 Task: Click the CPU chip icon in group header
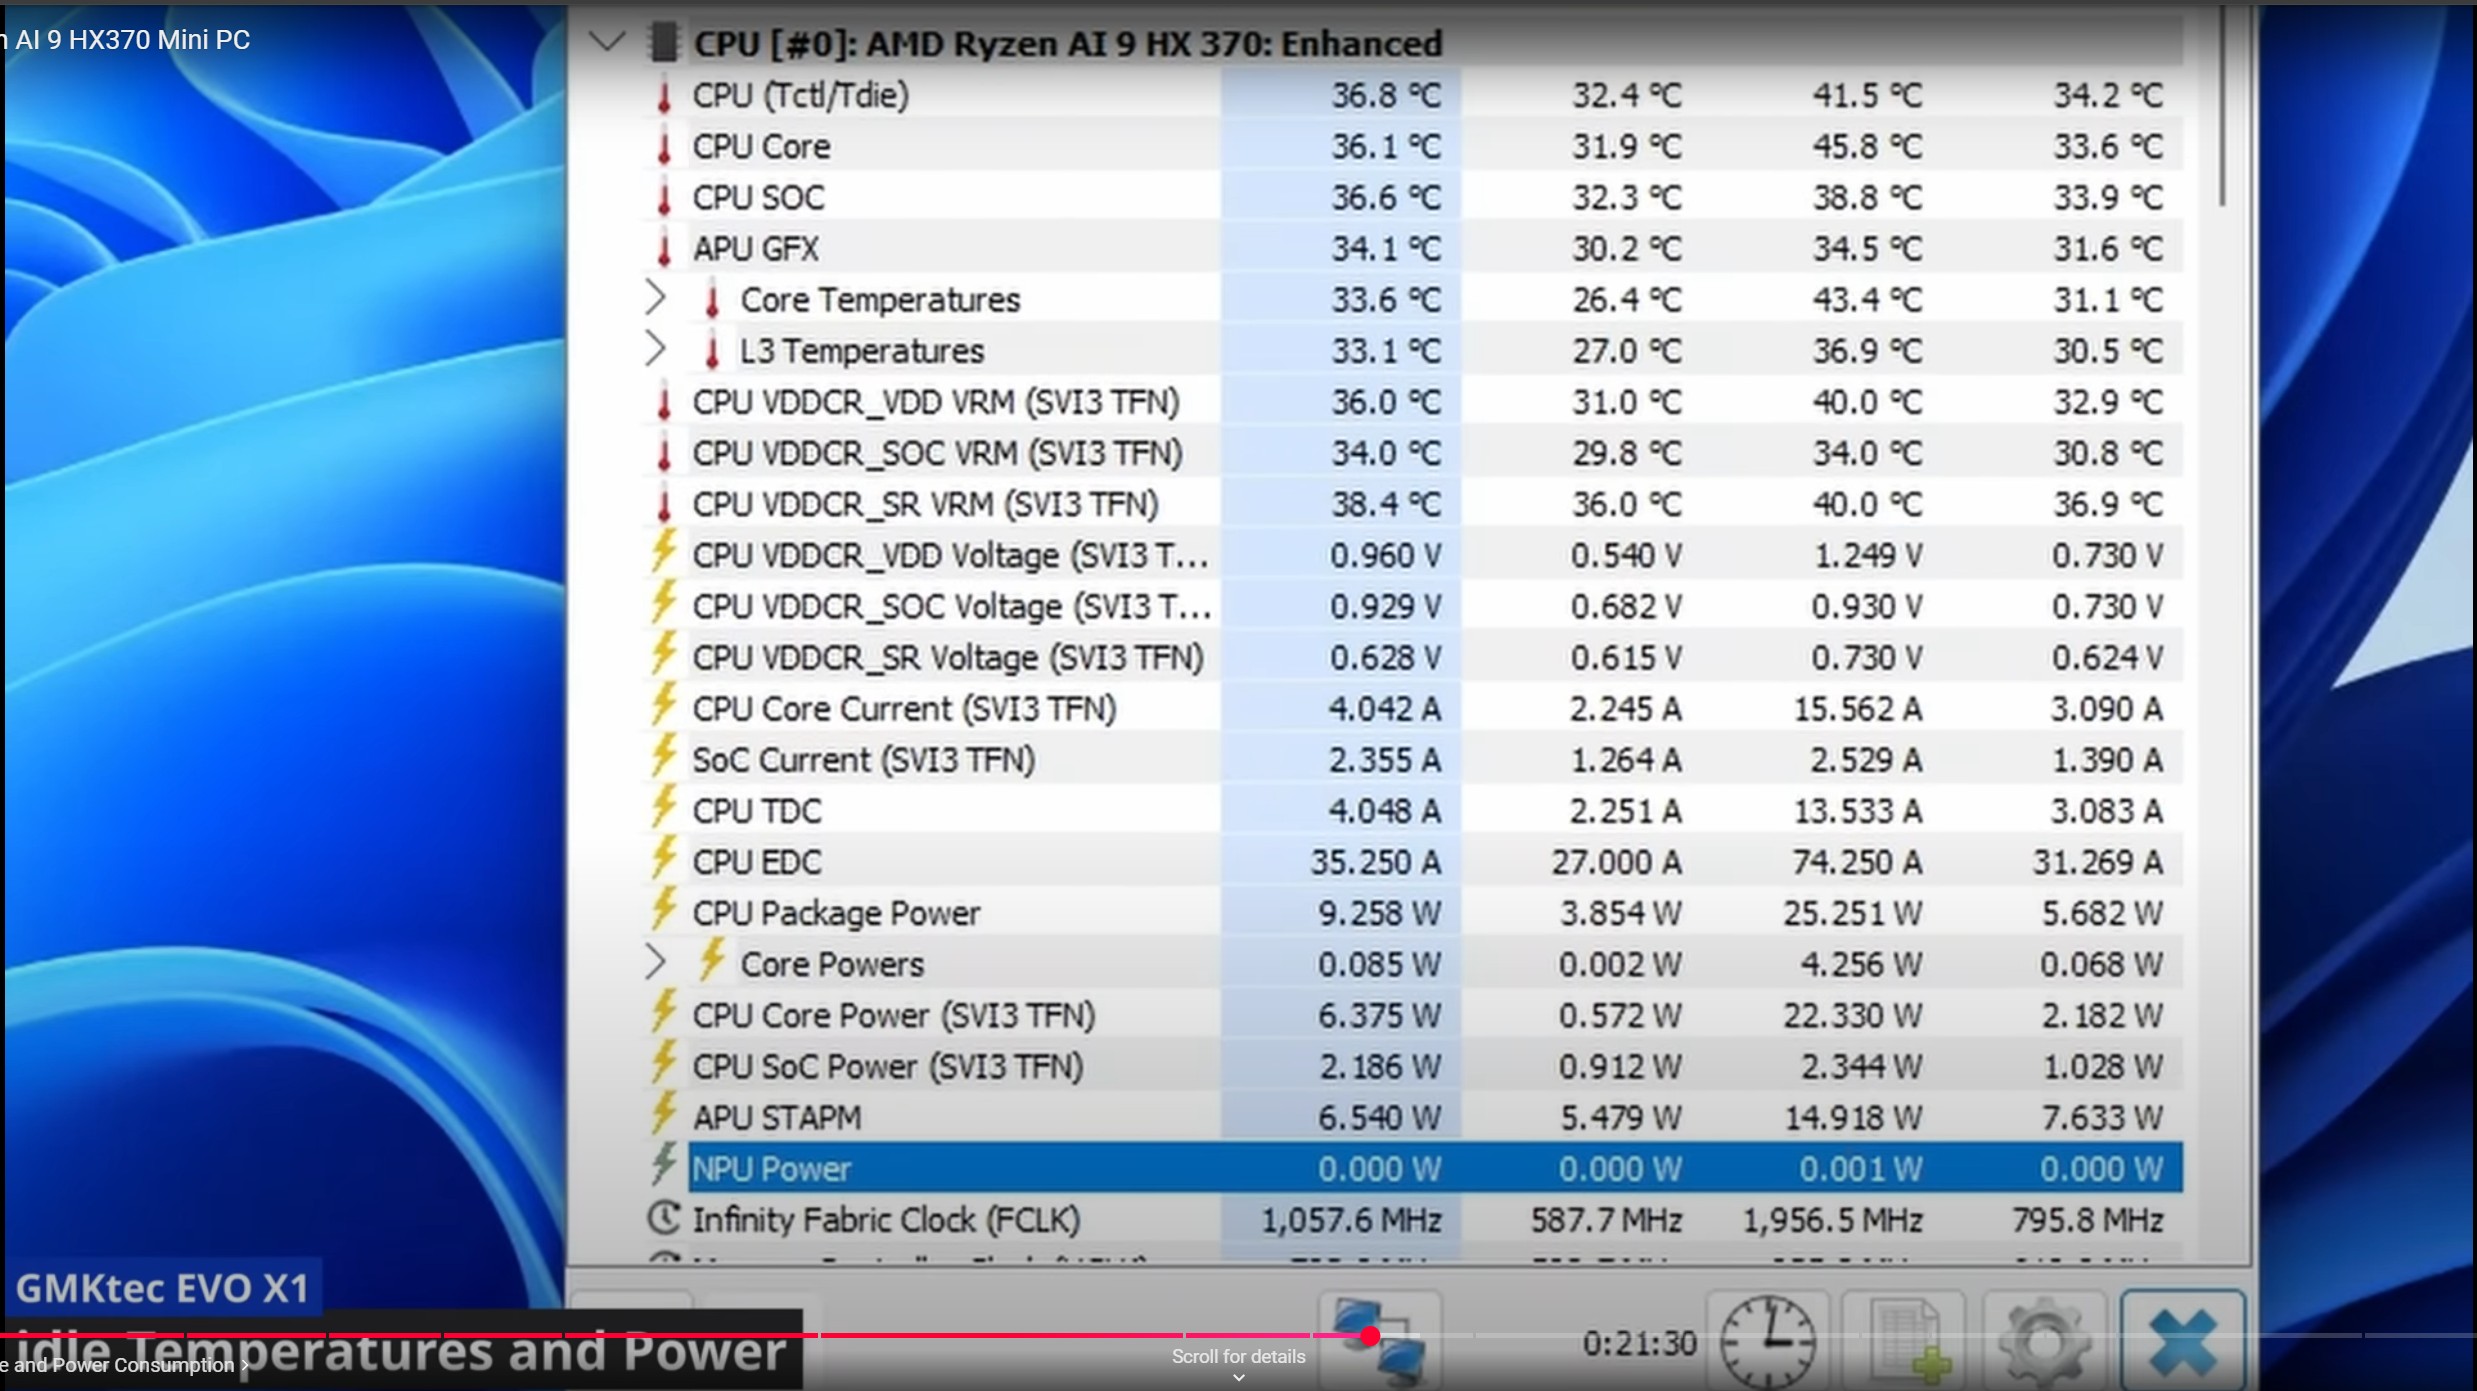(x=662, y=42)
